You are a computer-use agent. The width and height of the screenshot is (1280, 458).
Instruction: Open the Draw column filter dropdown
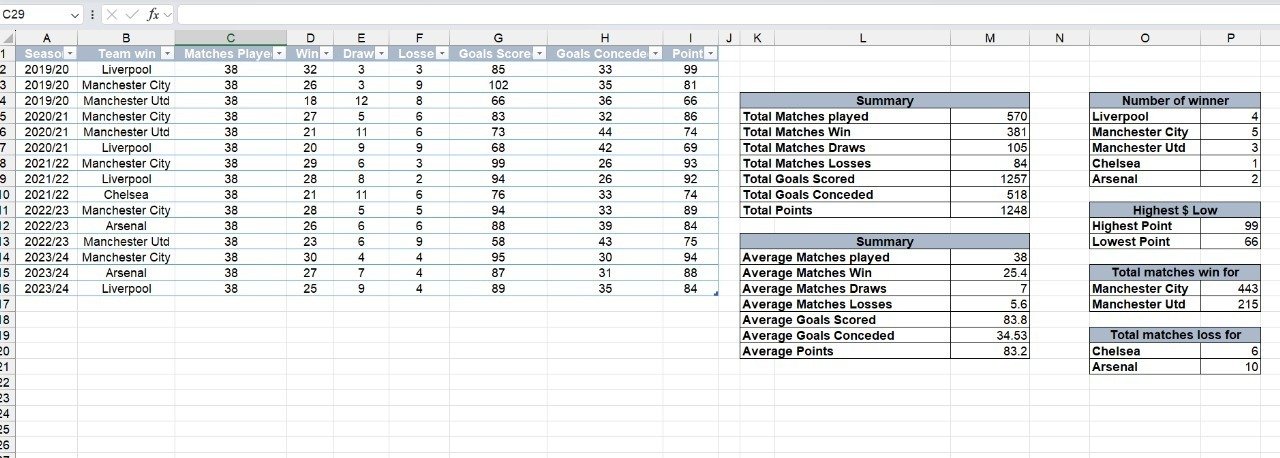[x=381, y=54]
